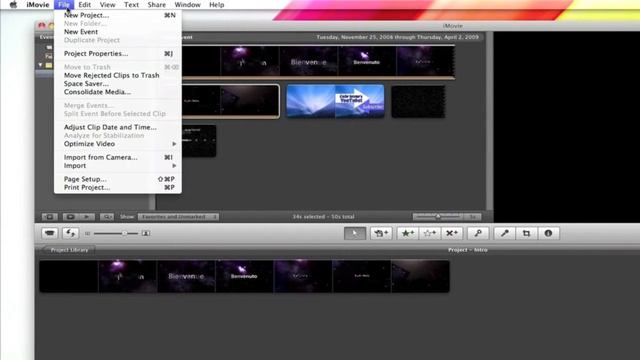The height and width of the screenshot is (360, 640).
Task: Open the Apple menu
Action: pyautogui.click(x=13, y=5)
